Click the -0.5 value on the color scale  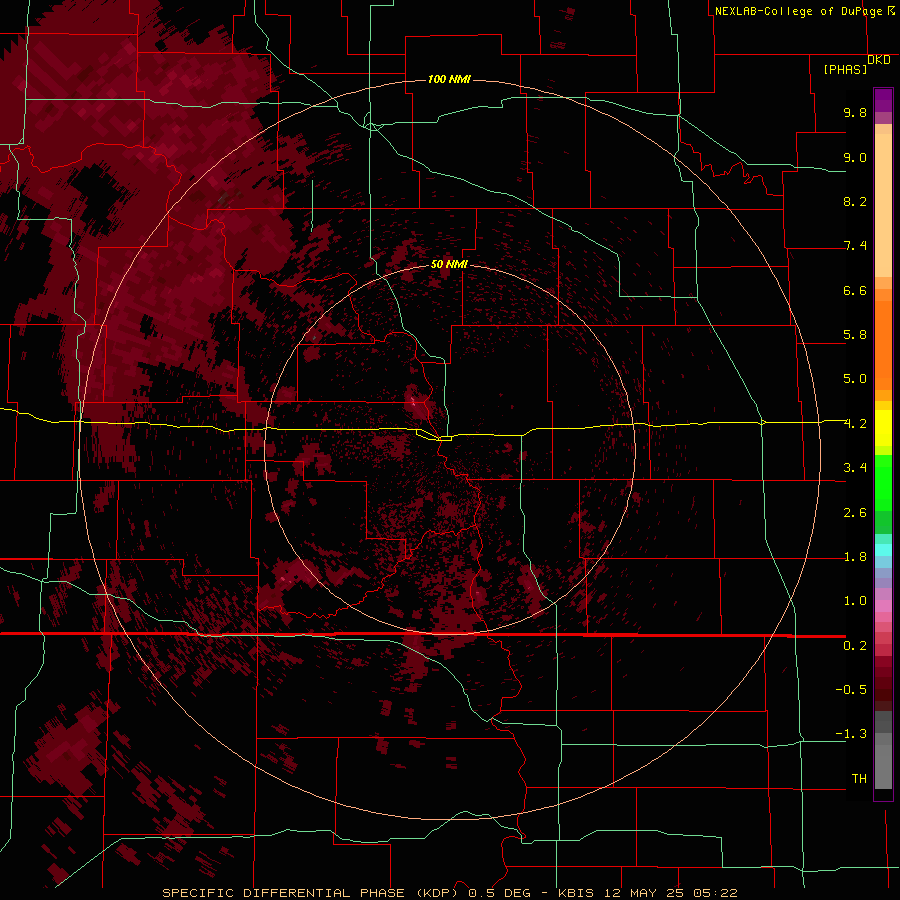point(851,690)
